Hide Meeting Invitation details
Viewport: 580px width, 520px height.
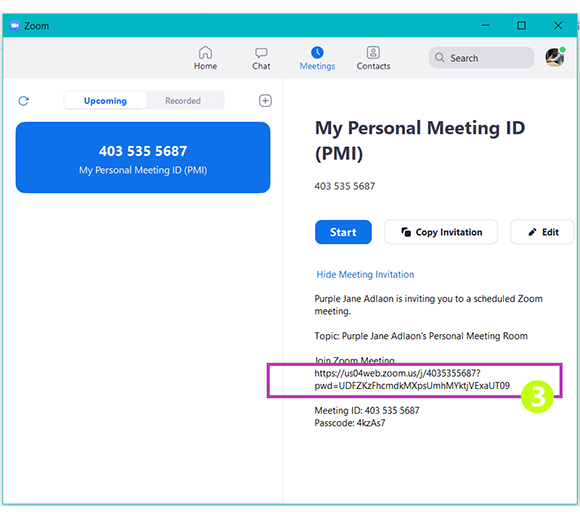(x=365, y=274)
